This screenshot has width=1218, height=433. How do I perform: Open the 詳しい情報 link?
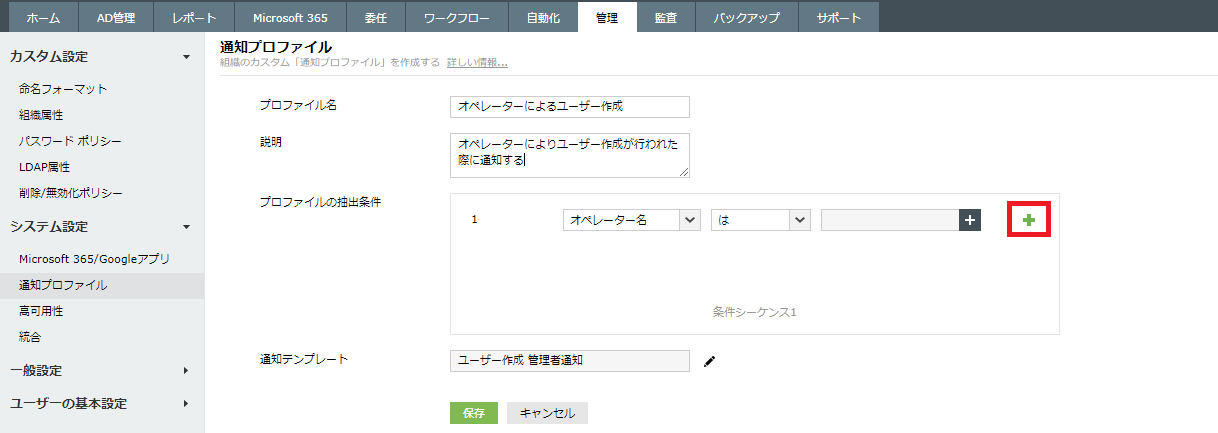pyautogui.click(x=477, y=62)
